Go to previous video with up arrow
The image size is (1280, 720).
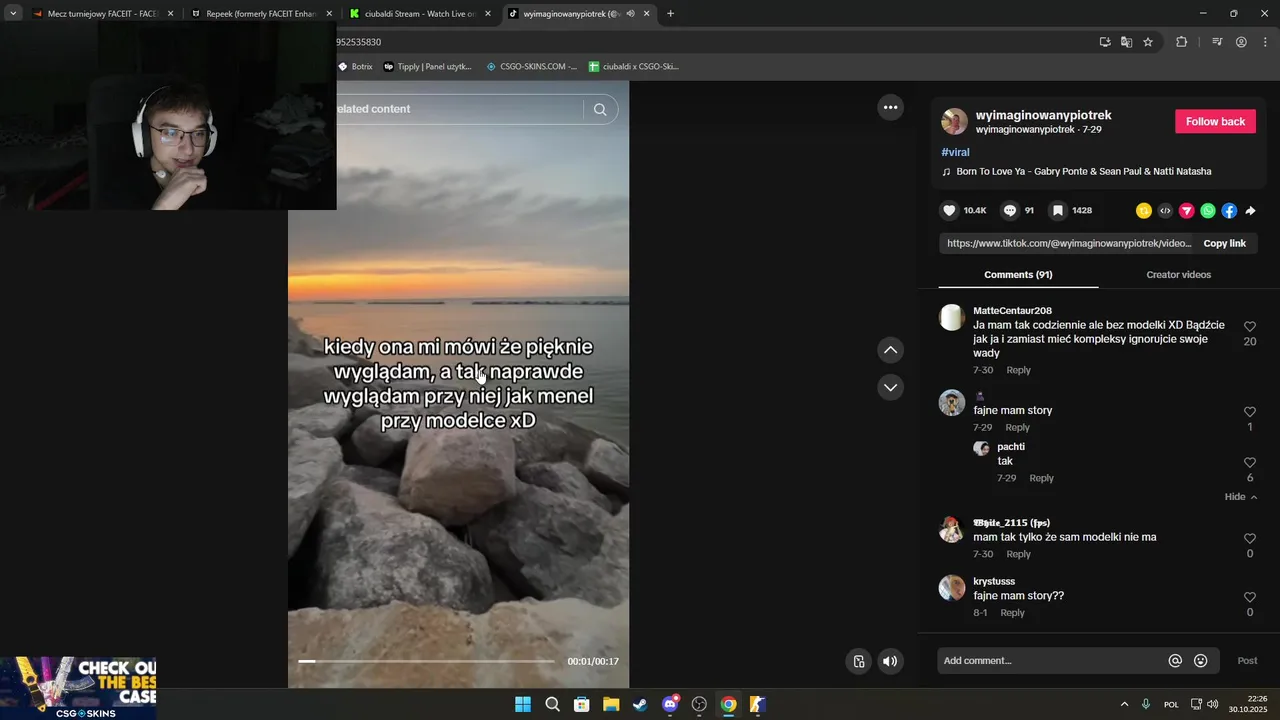tap(890, 350)
